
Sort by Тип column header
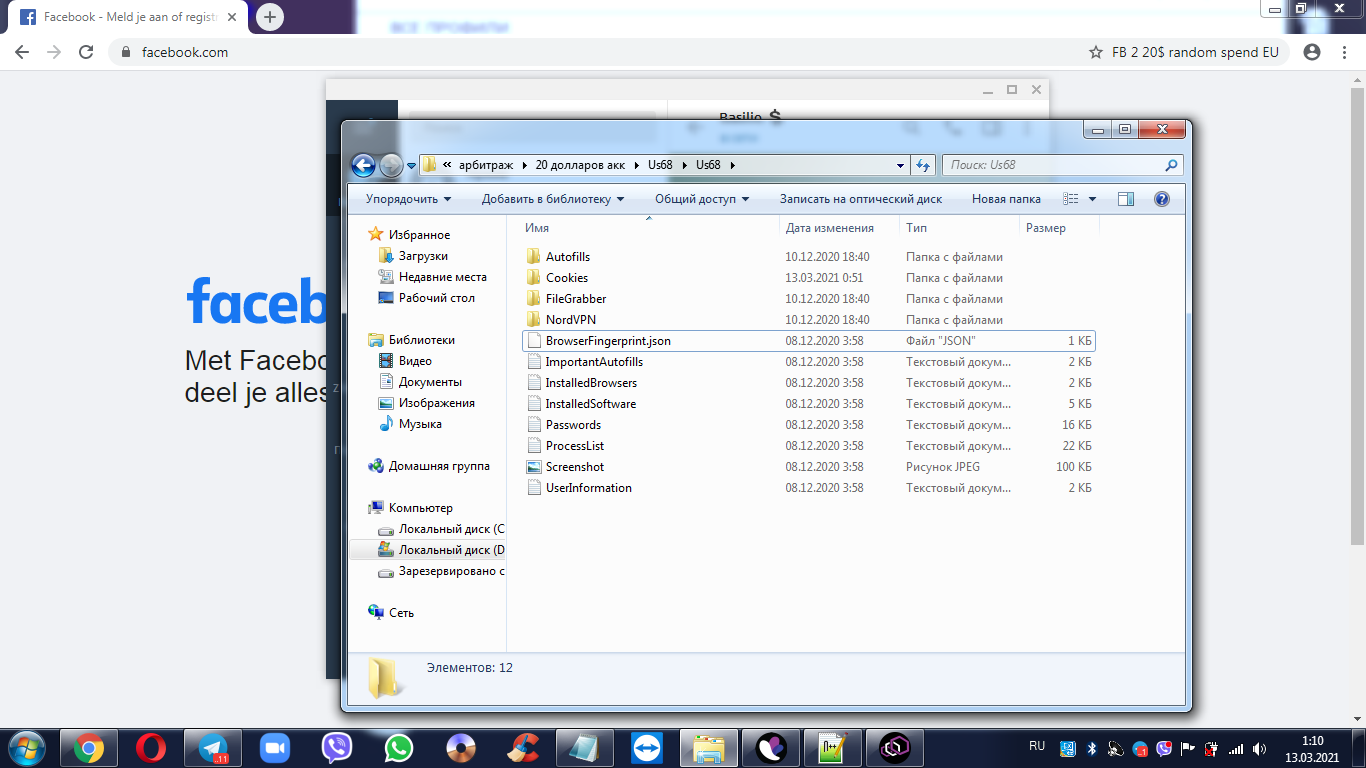916,228
